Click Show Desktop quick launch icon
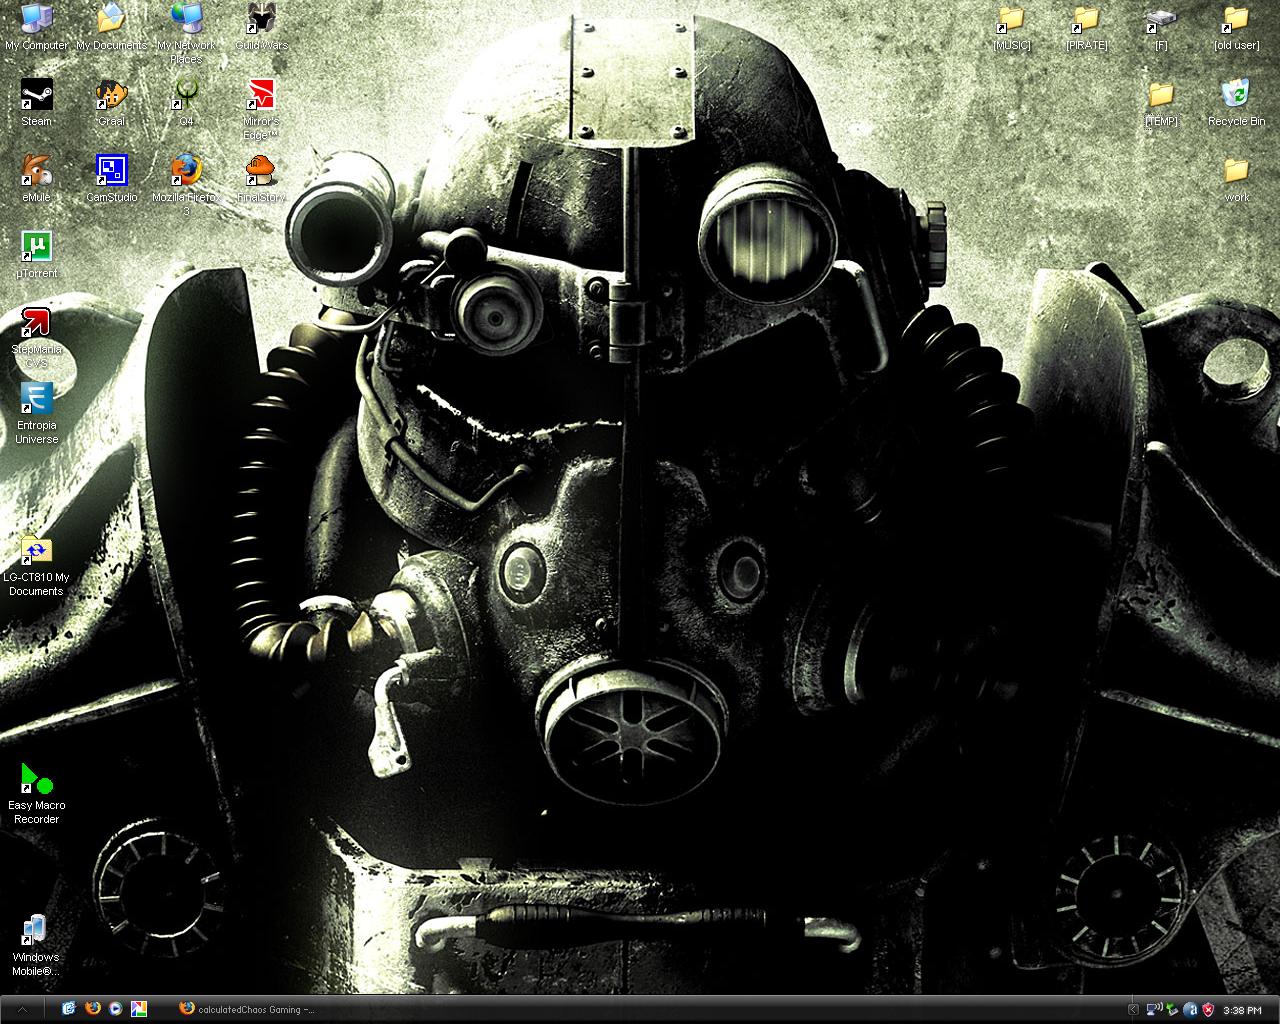The height and width of the screenshot is (1024, 1280). (69, 1009)
